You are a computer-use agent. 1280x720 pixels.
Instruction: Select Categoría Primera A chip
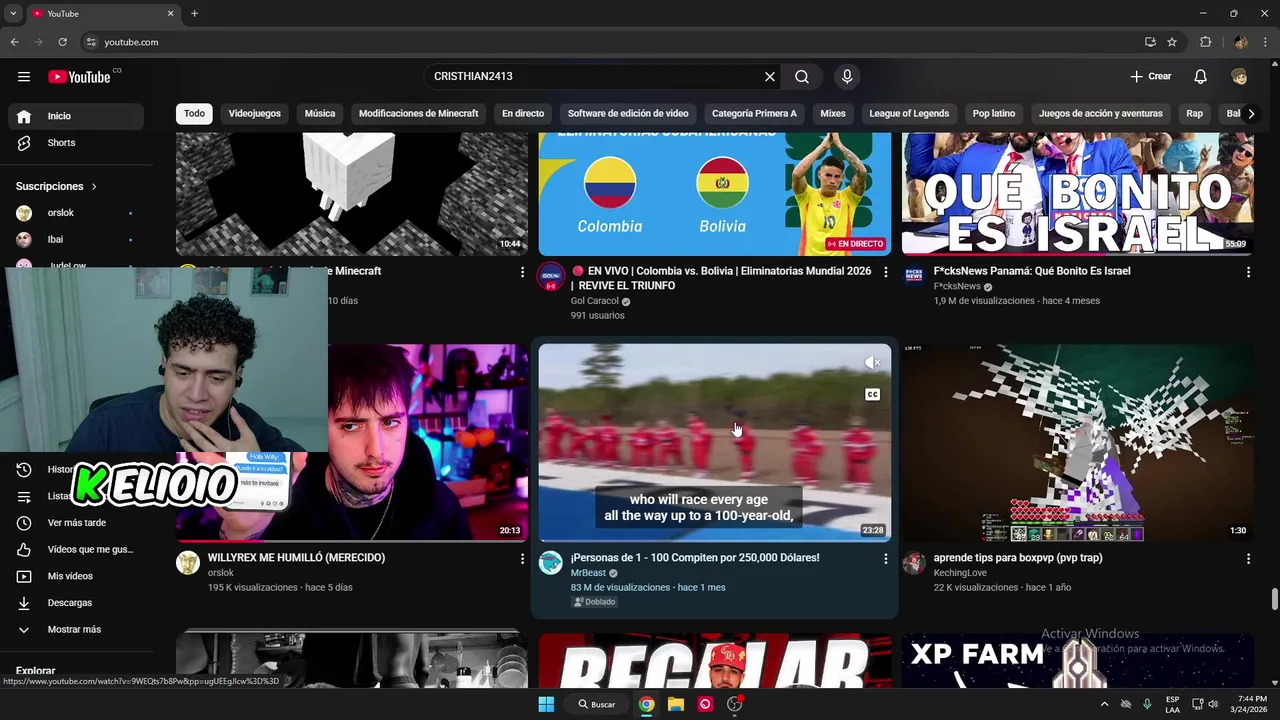coord(754,114)
